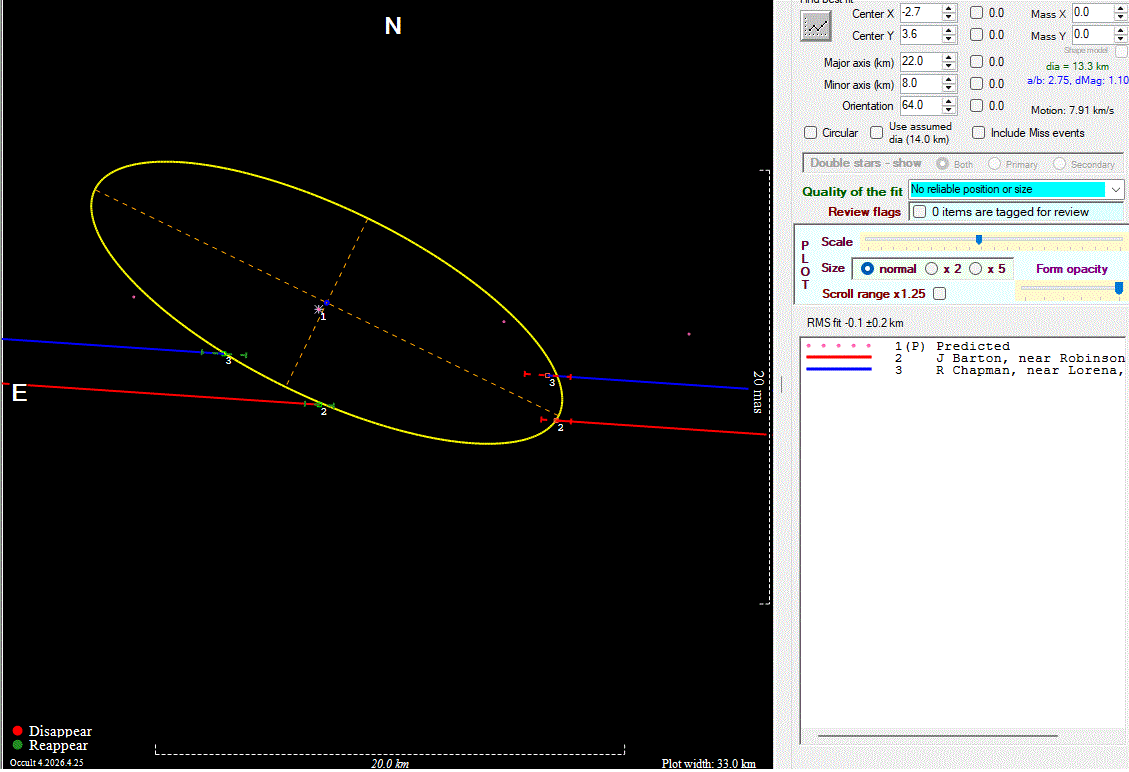Select the normal size radio button

point(868,269)
